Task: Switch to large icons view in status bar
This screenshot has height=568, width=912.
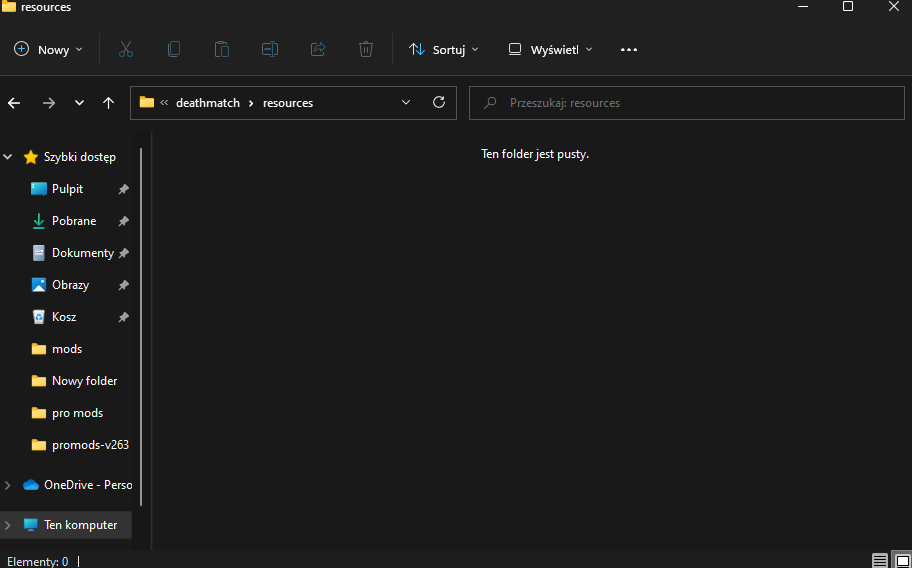Action: (x=903, y=560)
